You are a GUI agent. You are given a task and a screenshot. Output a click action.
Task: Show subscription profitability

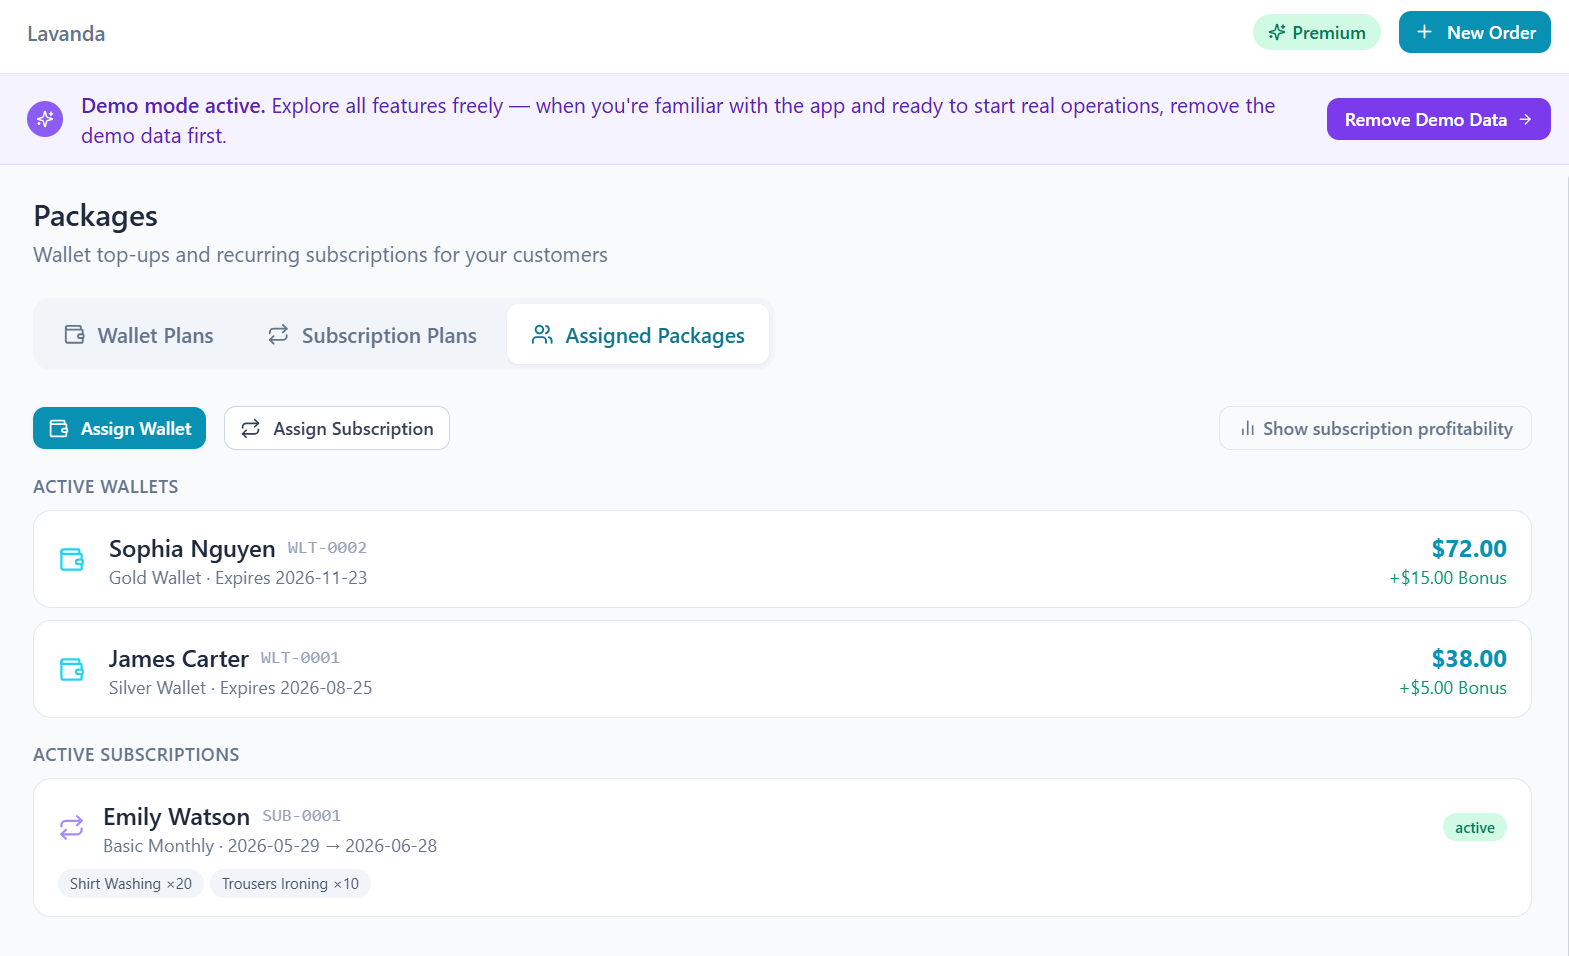click(1375, 428)
